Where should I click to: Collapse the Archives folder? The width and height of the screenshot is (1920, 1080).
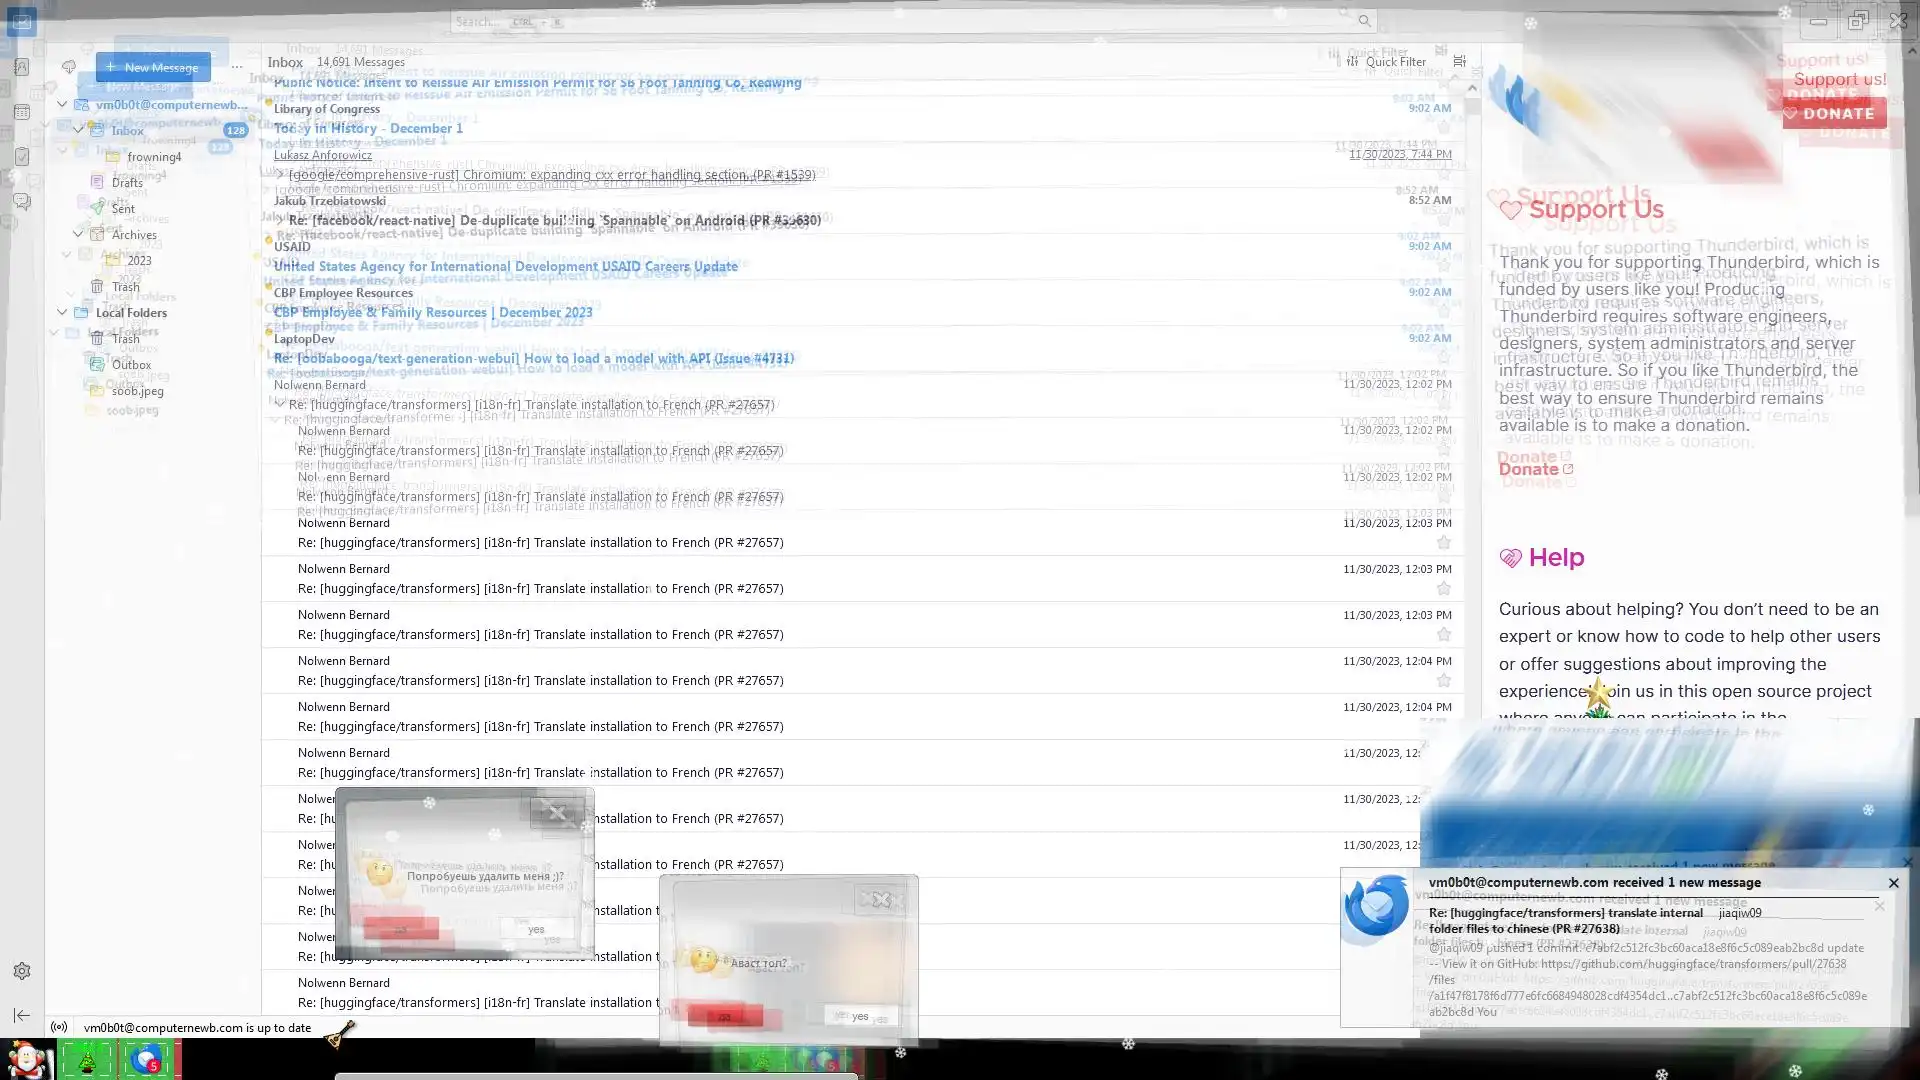[x=78, y=234]
